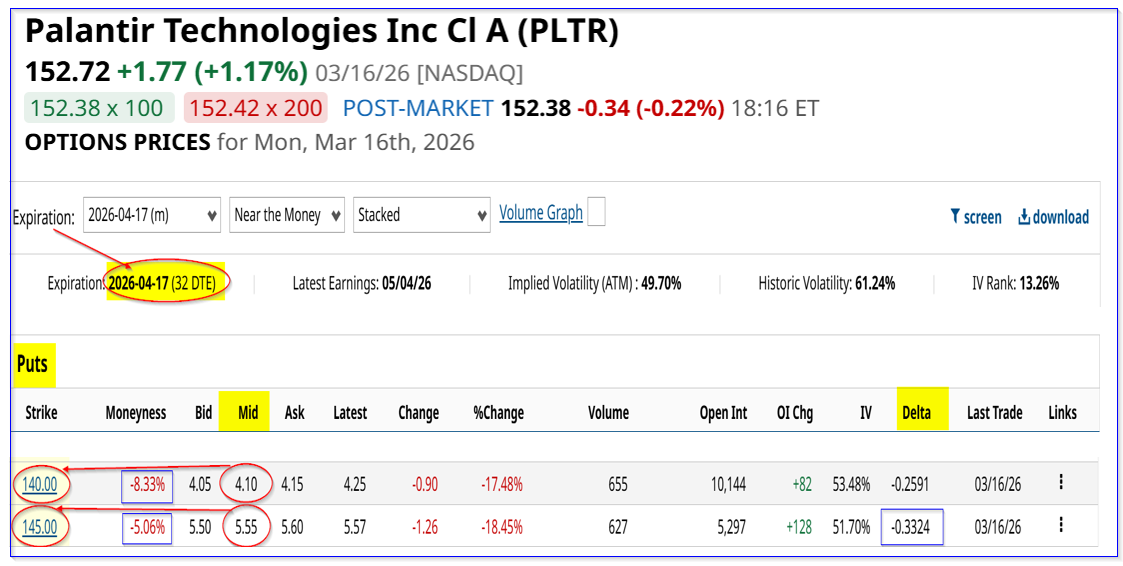1123x566 pixels.
Task: Open links menu for 140.00 strike row
Action: tap(1060, 483)
